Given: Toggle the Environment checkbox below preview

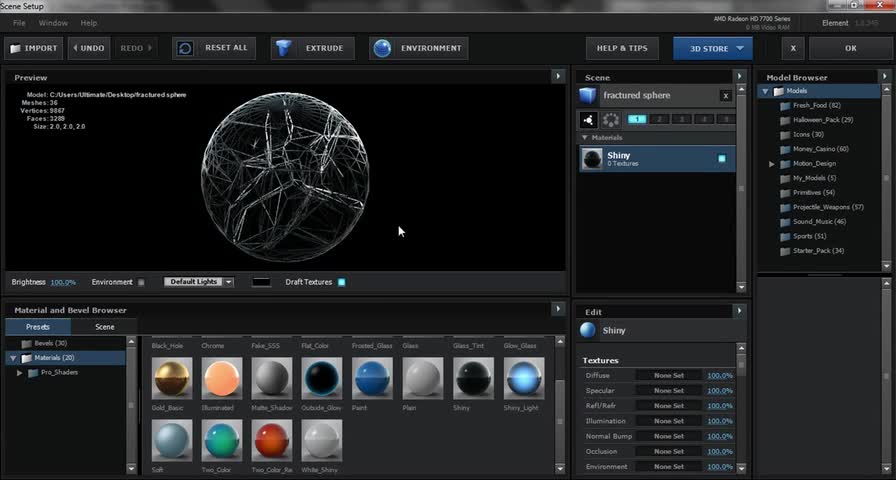Looking at the screenshot, I should tap(141, 282).
